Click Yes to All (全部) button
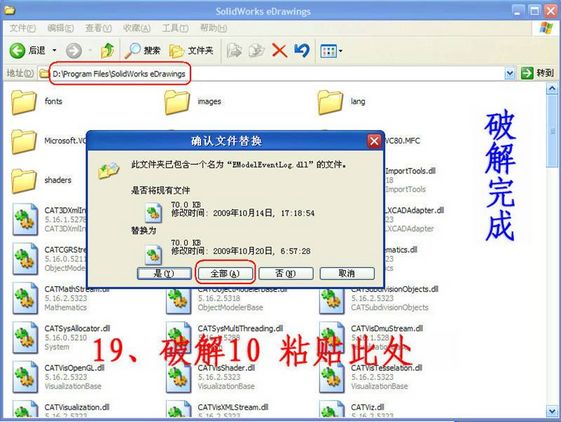This screenshot has width=561, height=422. click(225, 274)
